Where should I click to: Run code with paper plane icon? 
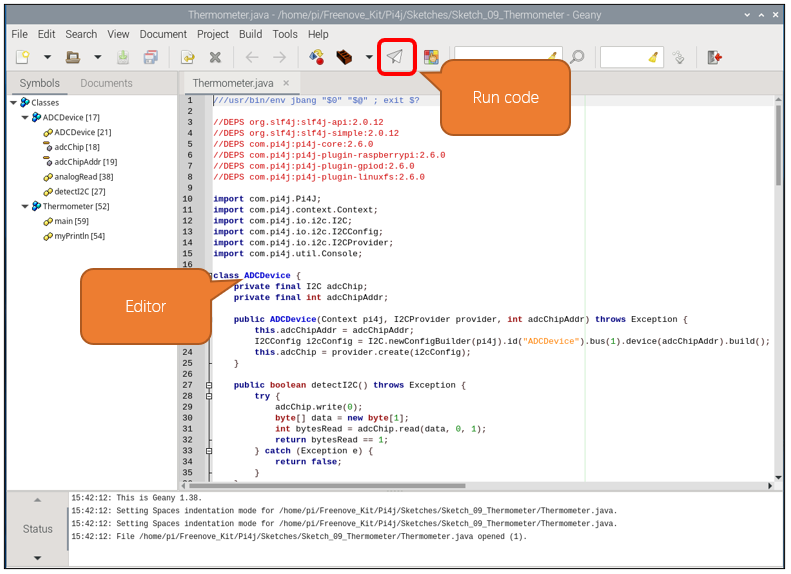point(396,56)
